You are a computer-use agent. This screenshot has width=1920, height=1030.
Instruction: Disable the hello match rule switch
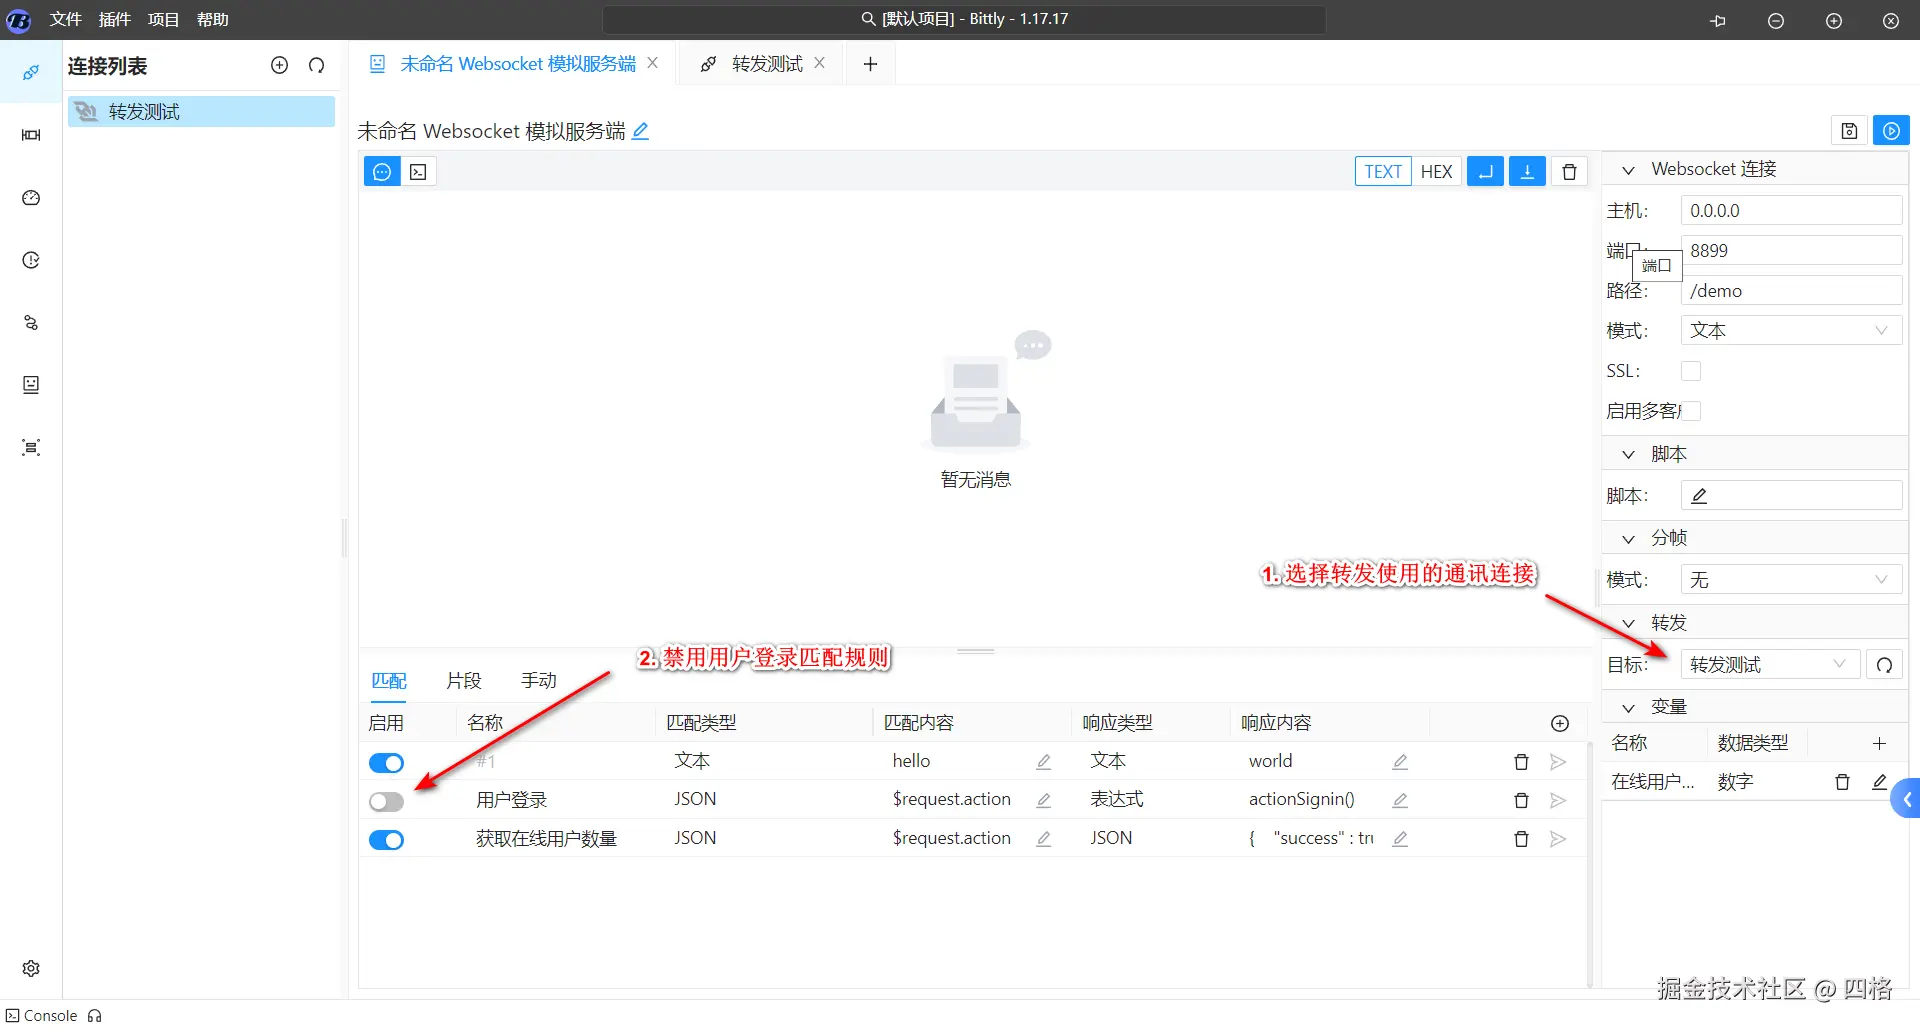coord(386,763)
